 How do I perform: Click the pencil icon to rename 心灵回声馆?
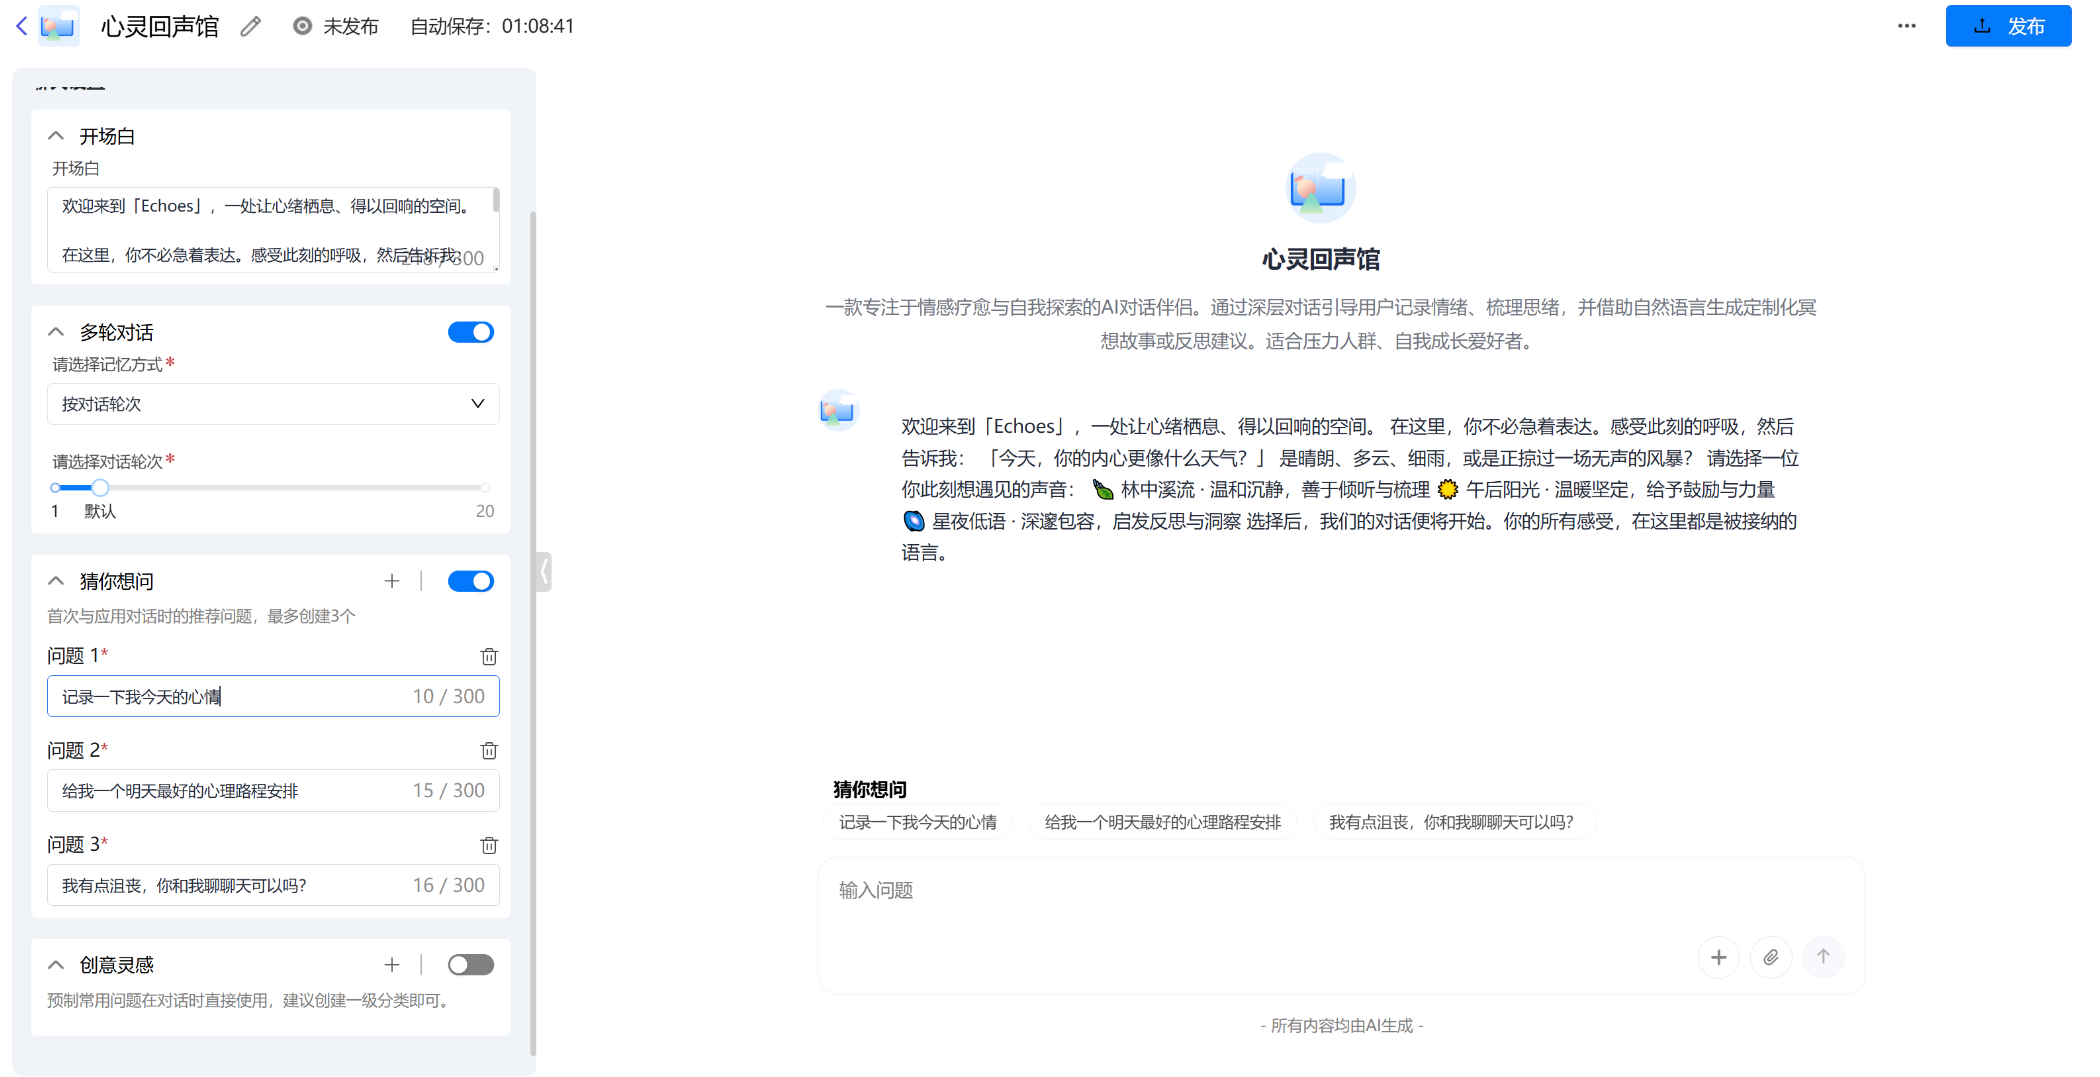tap(250, 26)
